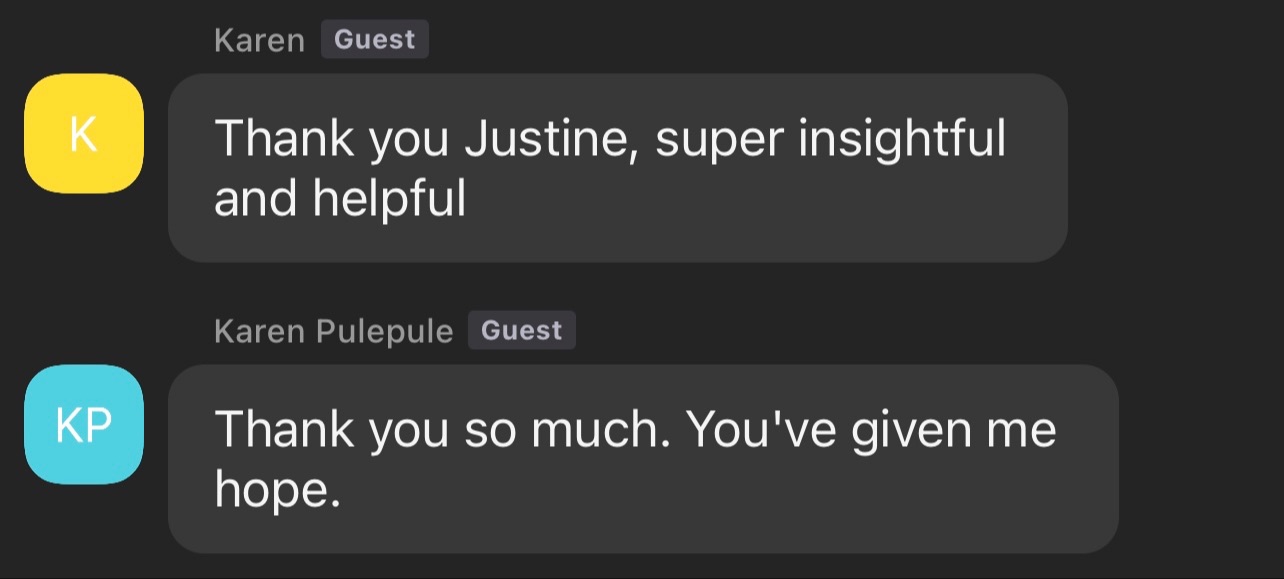Click the KP initials inside the teal avatar

pyautogui.click(x=84, y=425)
